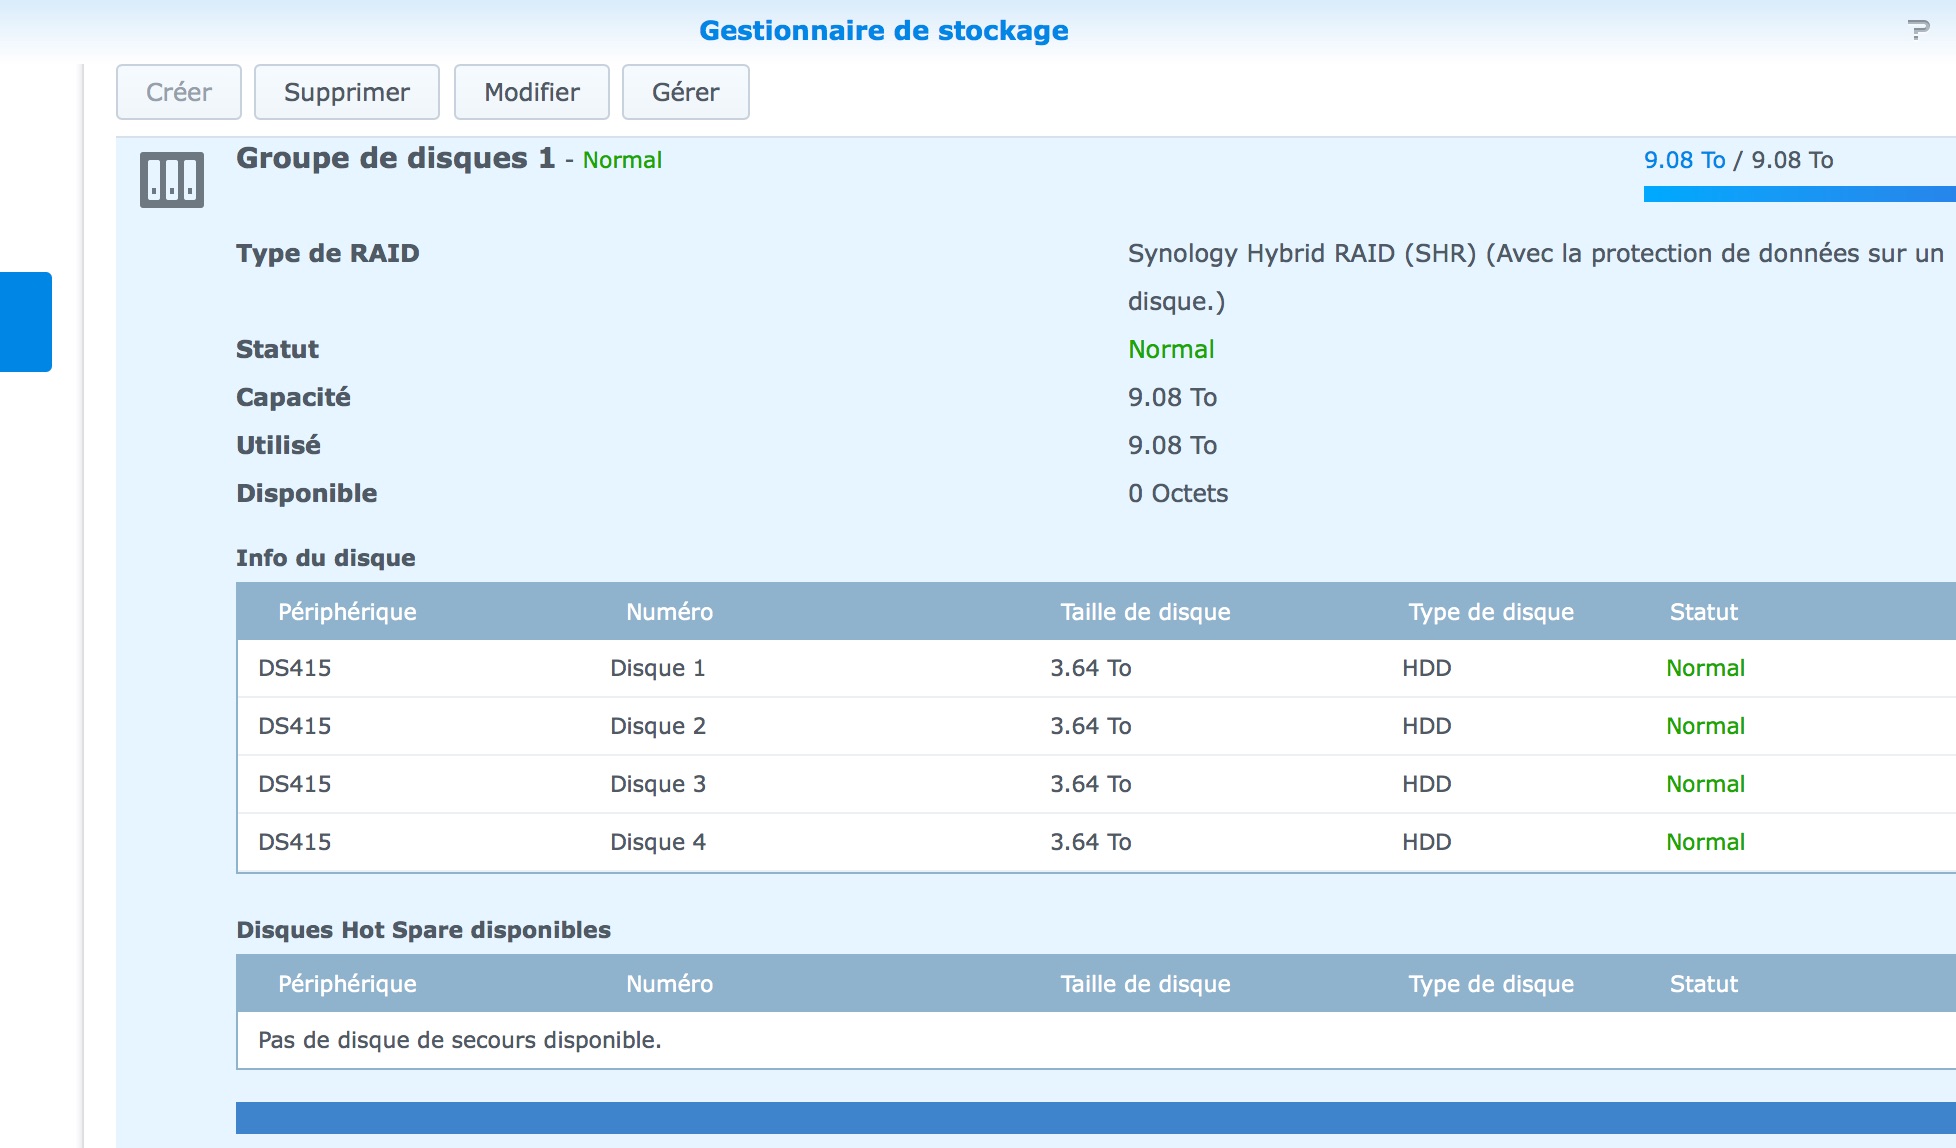The height and width of the screenshot is (1148, 1956).
Task: Click the help question mark icon
Action: (x=1917, y=30)
